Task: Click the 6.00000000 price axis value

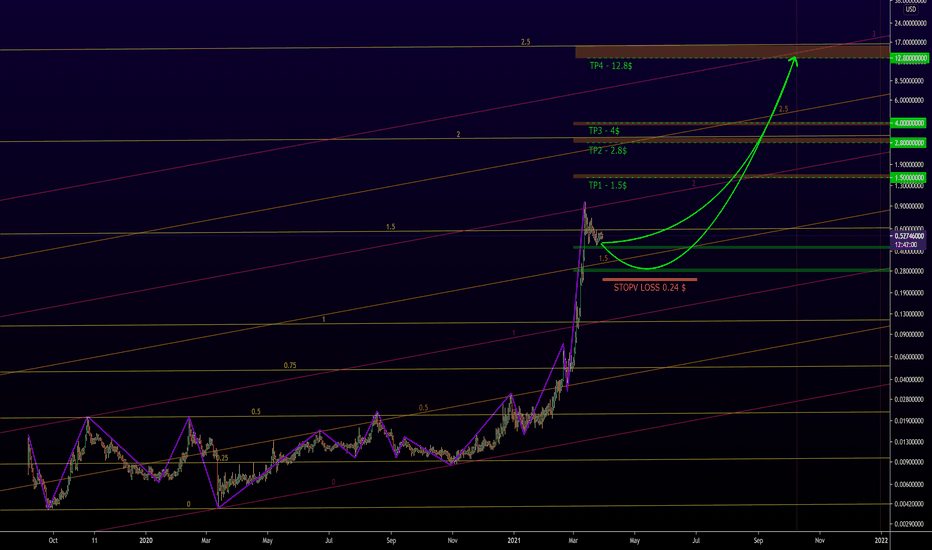Action: [x=910, y=100]
